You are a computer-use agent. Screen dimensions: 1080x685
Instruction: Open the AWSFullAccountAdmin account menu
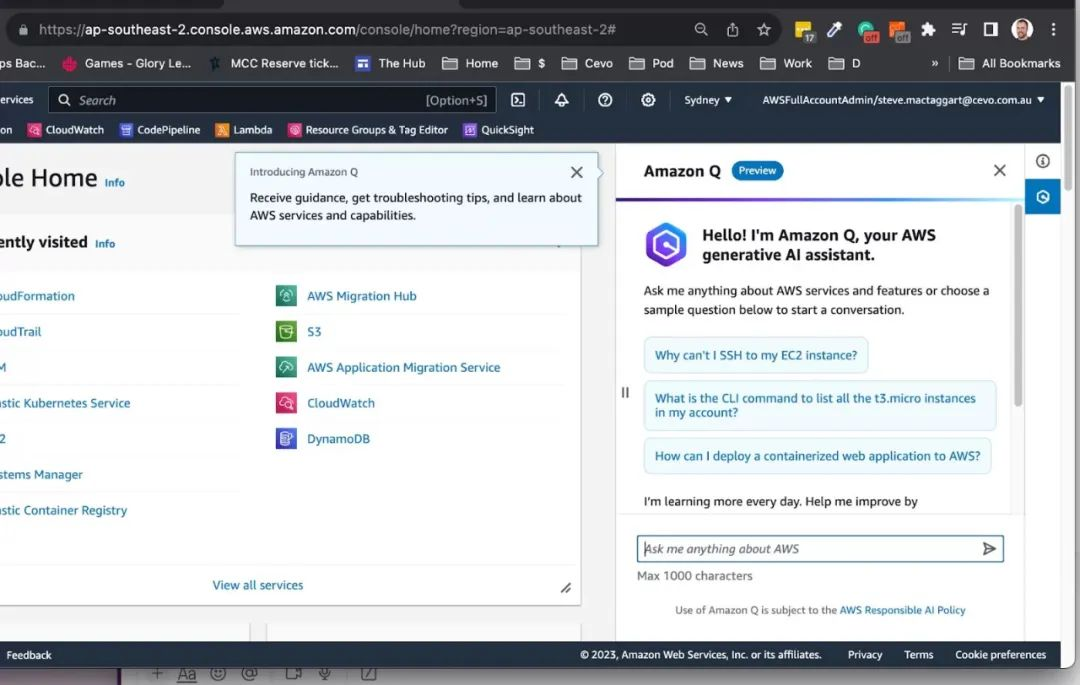tap(903, 100)
